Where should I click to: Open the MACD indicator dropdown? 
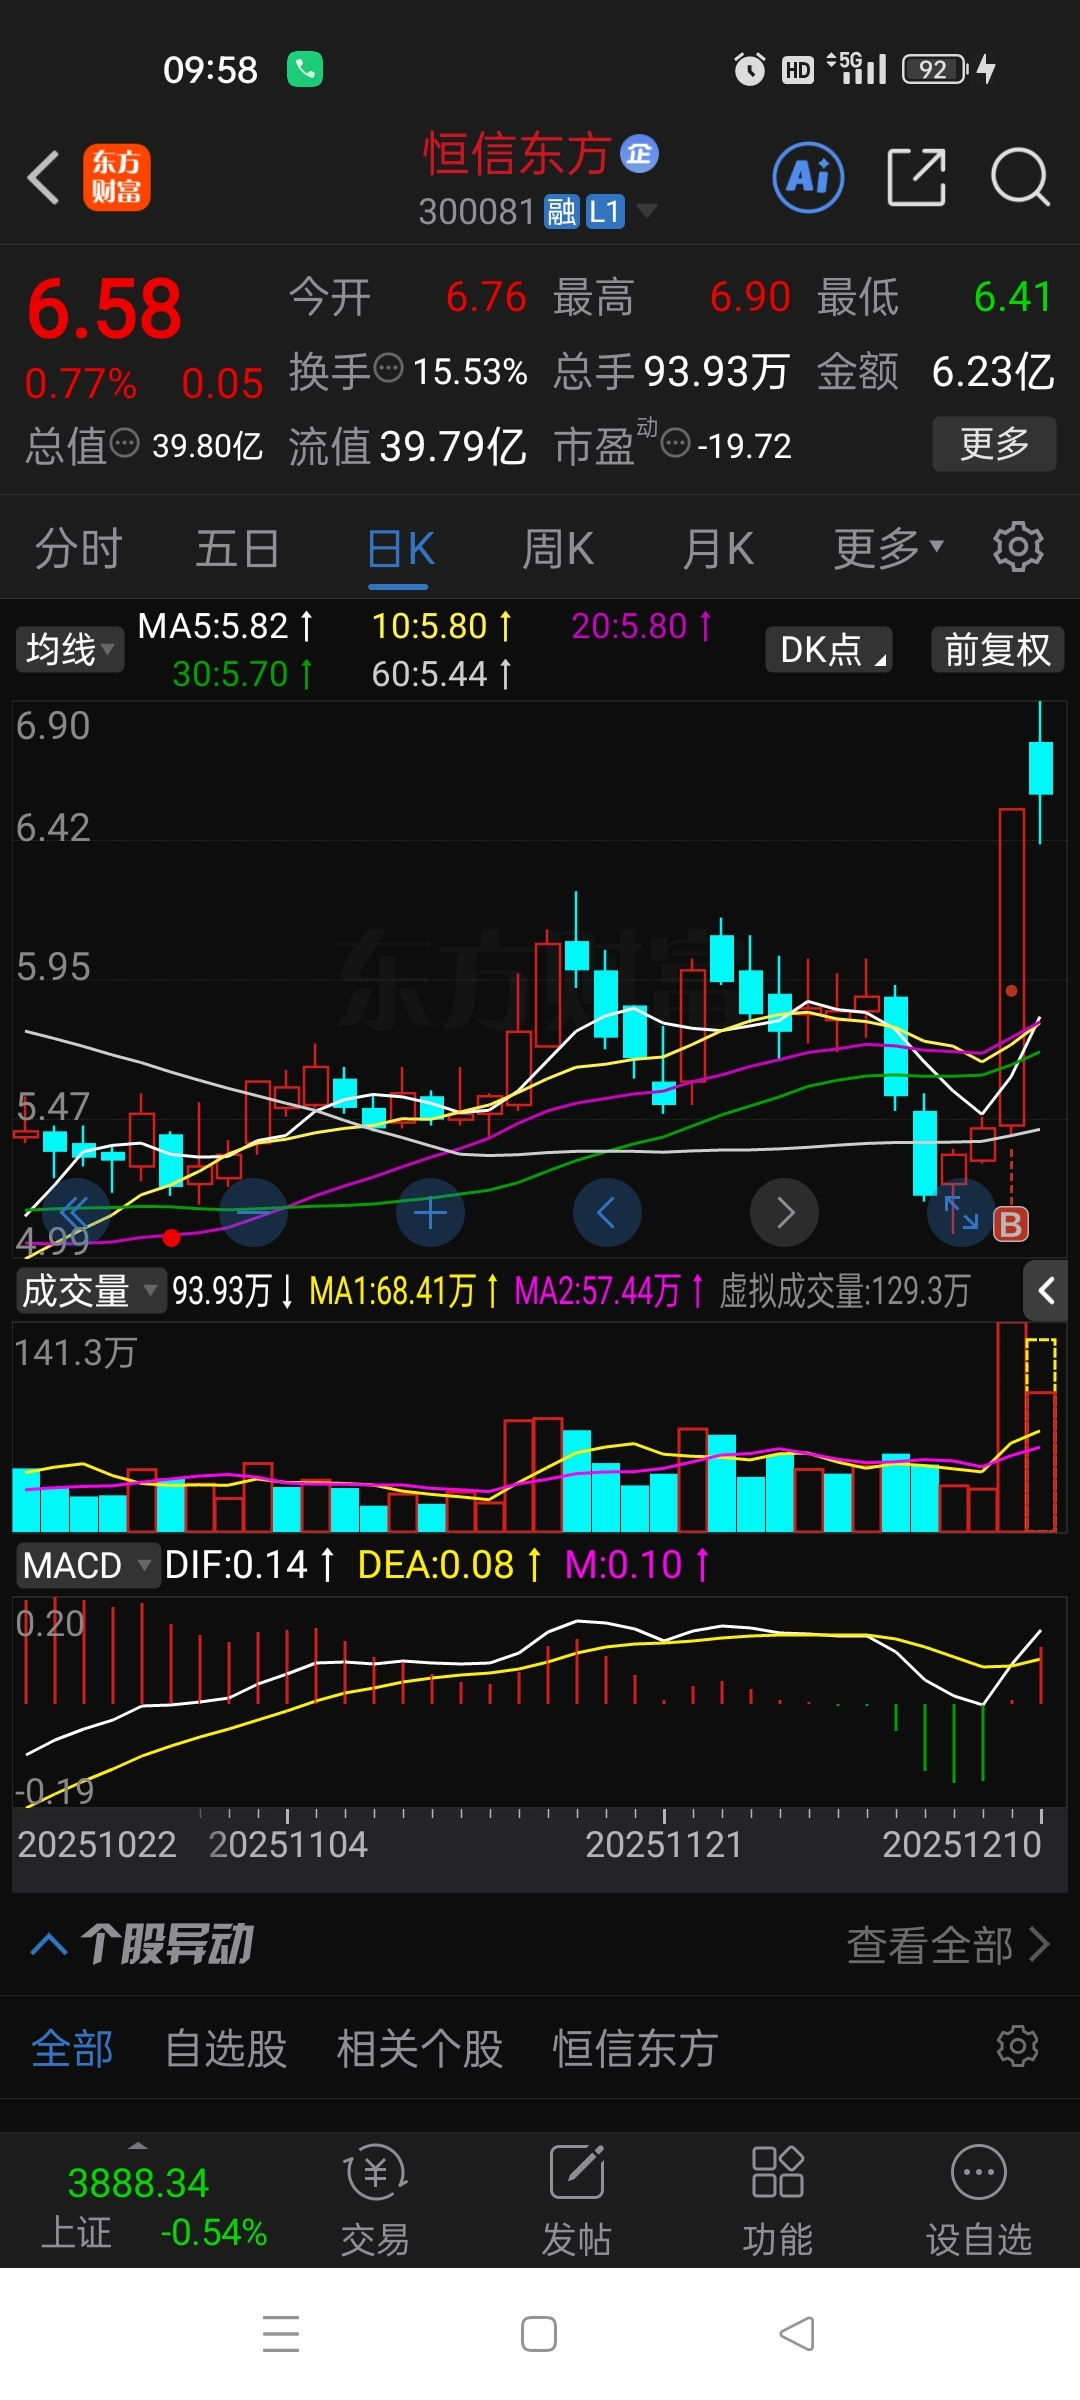[87, 1565]
